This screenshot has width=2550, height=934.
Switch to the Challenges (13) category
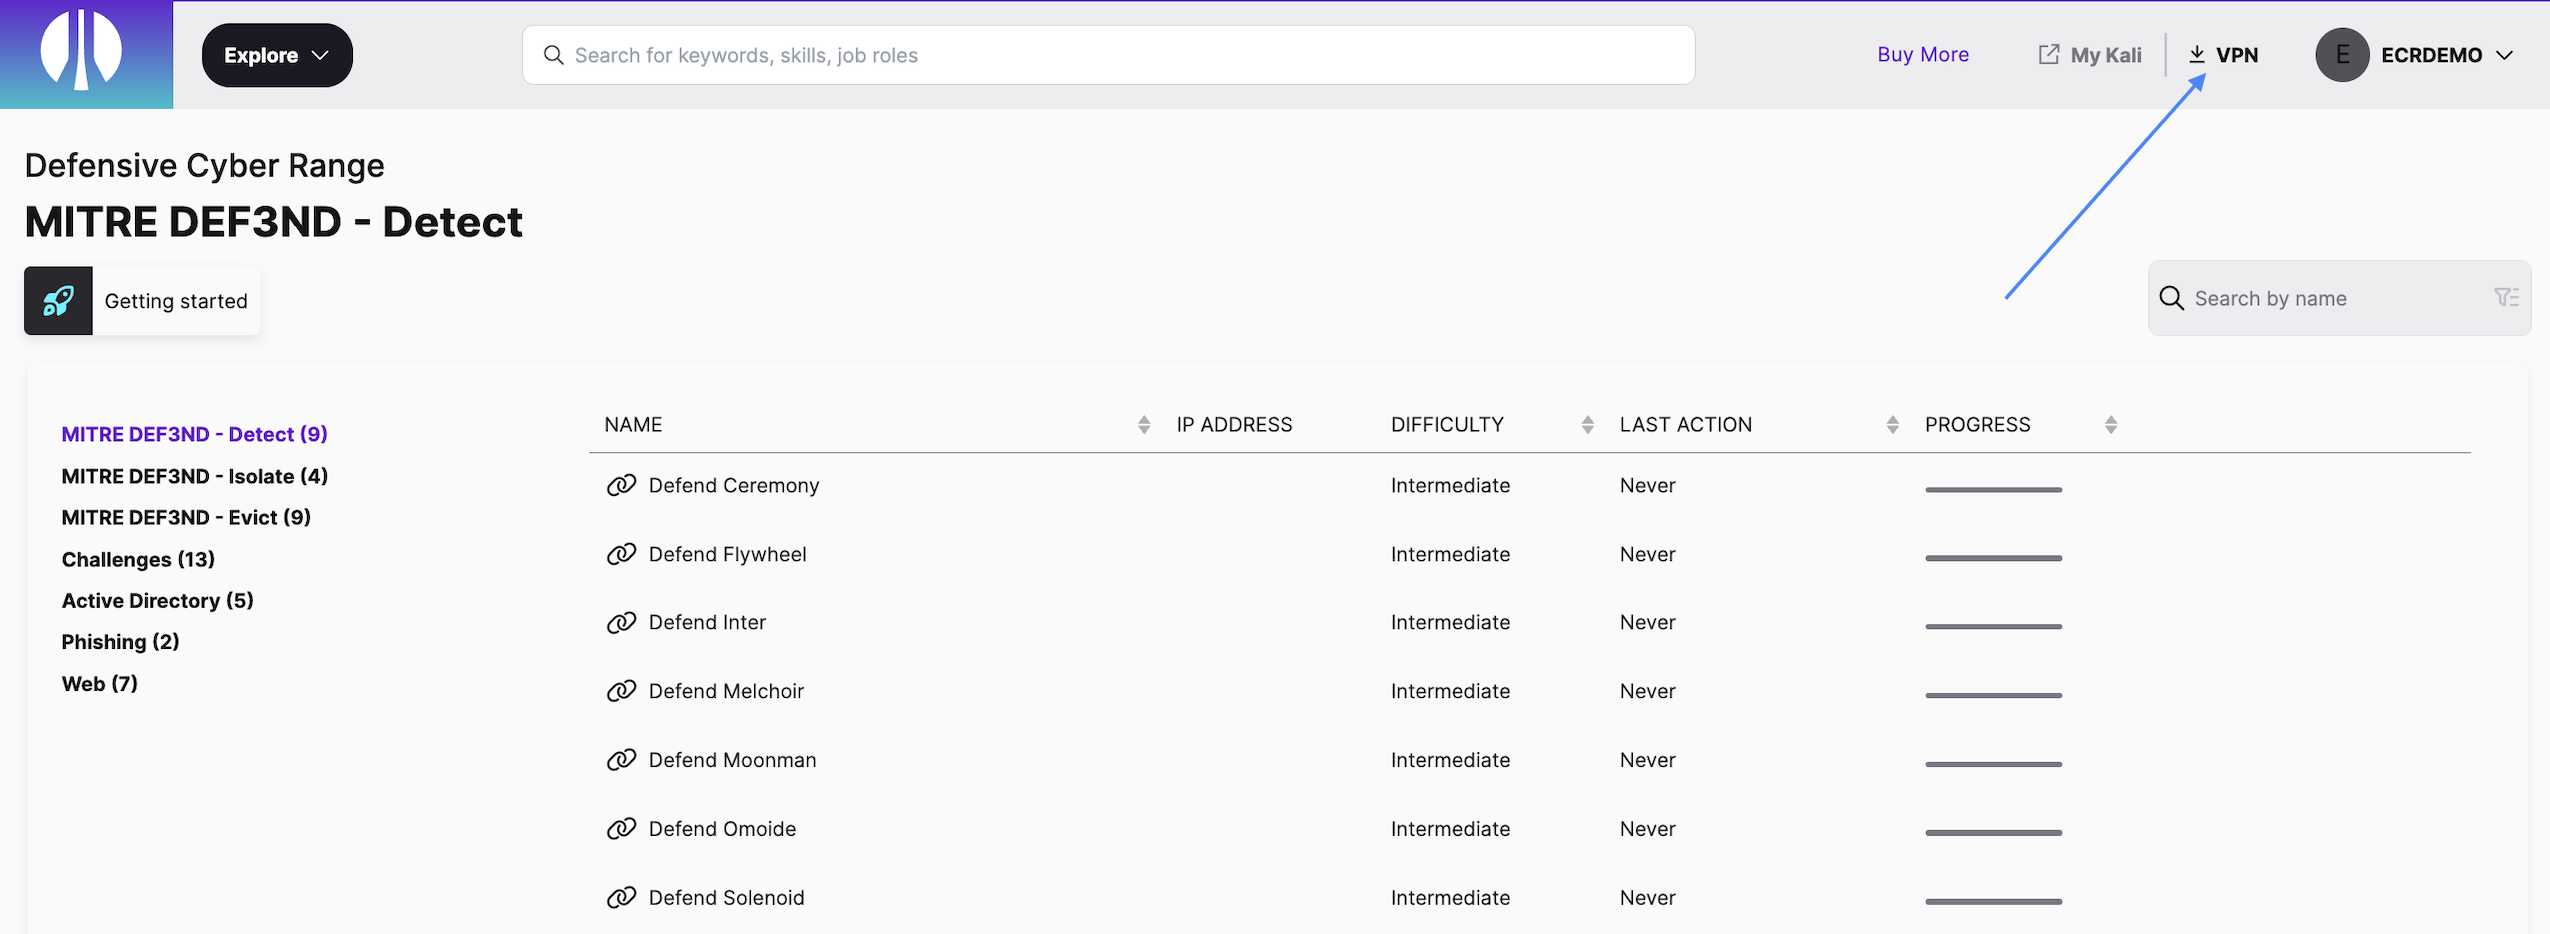tap(138, 559)
